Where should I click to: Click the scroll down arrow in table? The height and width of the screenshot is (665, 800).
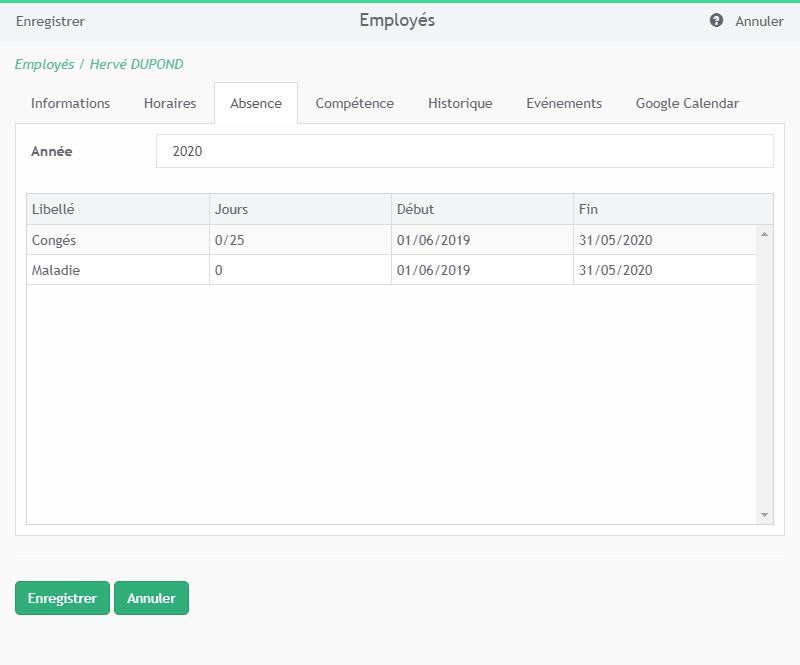[765, 515]
